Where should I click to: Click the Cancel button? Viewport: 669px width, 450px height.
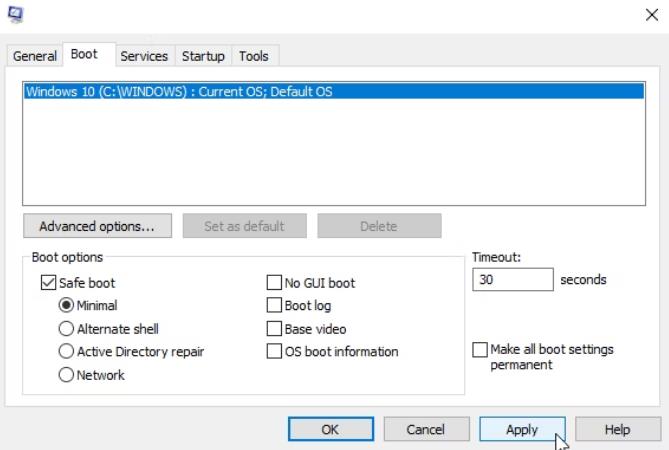pyautogui.click(x=426, y=429)
